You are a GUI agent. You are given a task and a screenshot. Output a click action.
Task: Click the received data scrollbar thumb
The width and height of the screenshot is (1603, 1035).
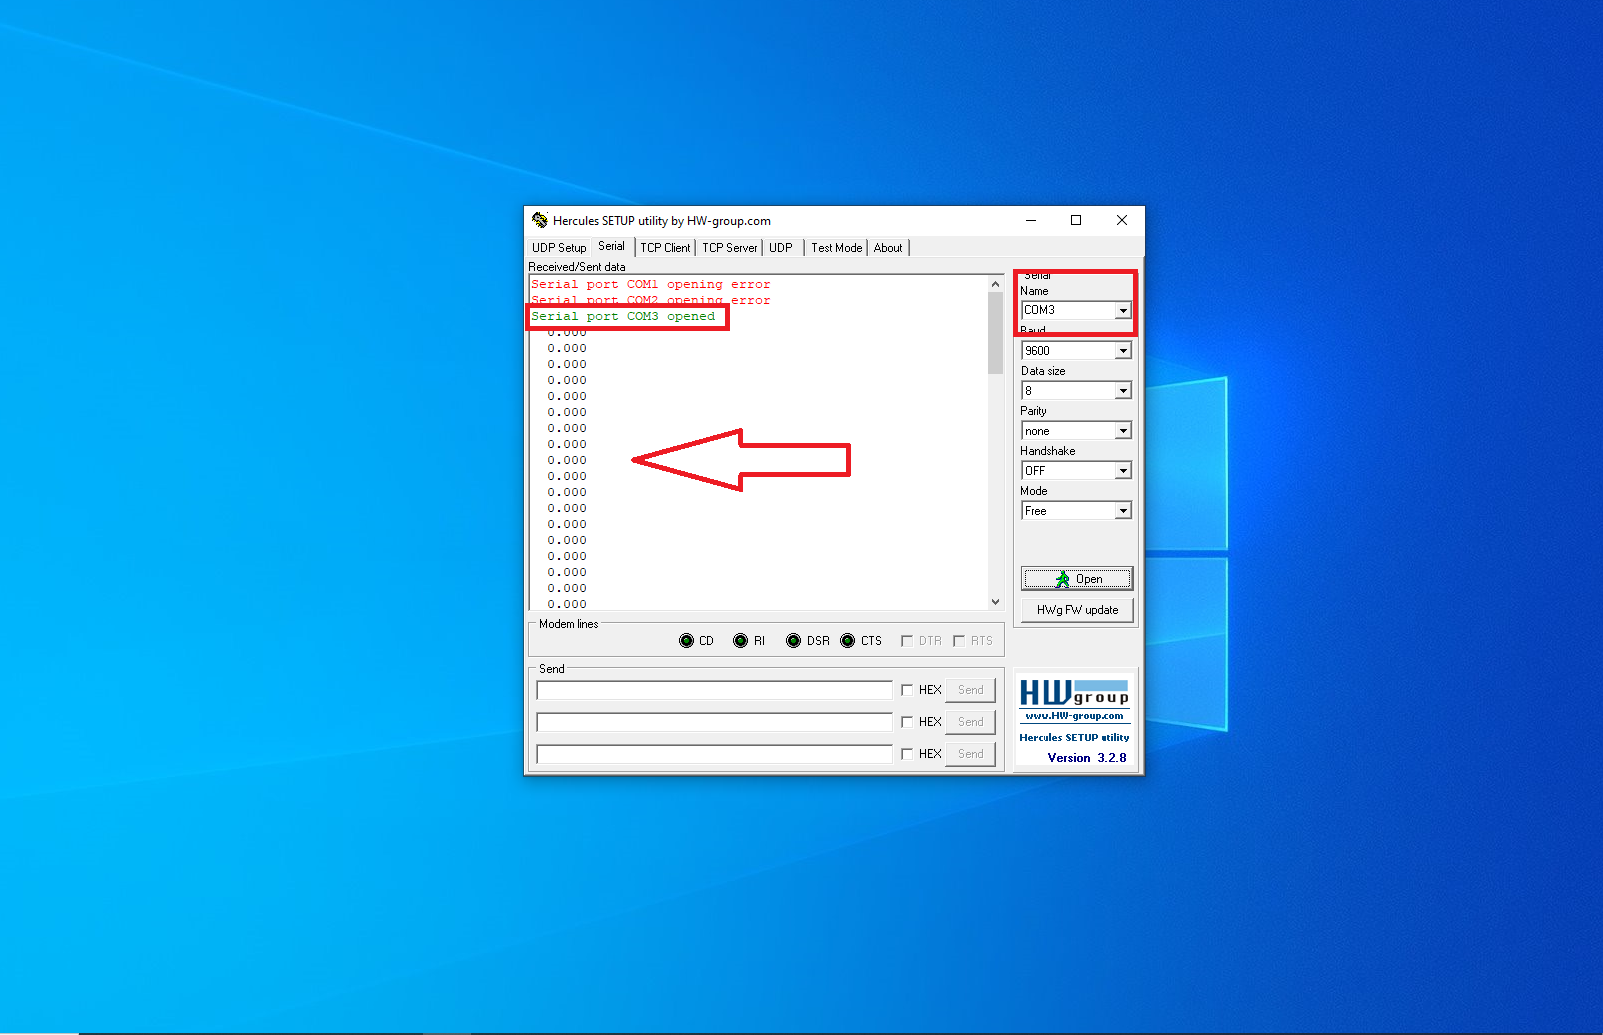[995, 333]
